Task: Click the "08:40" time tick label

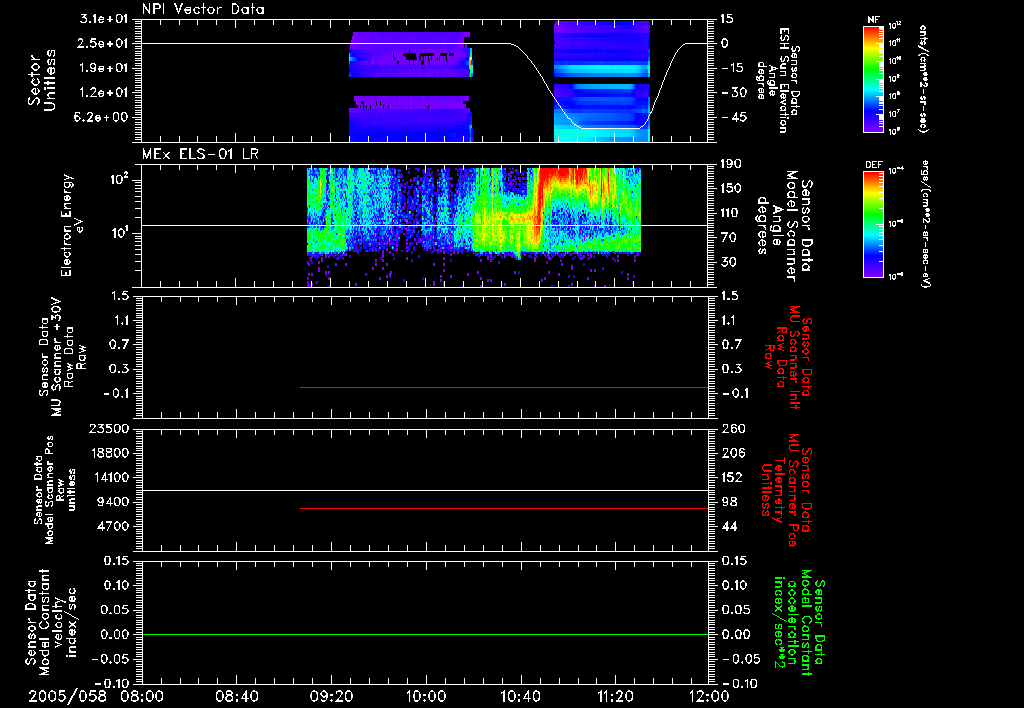Action: coord(236,696)
